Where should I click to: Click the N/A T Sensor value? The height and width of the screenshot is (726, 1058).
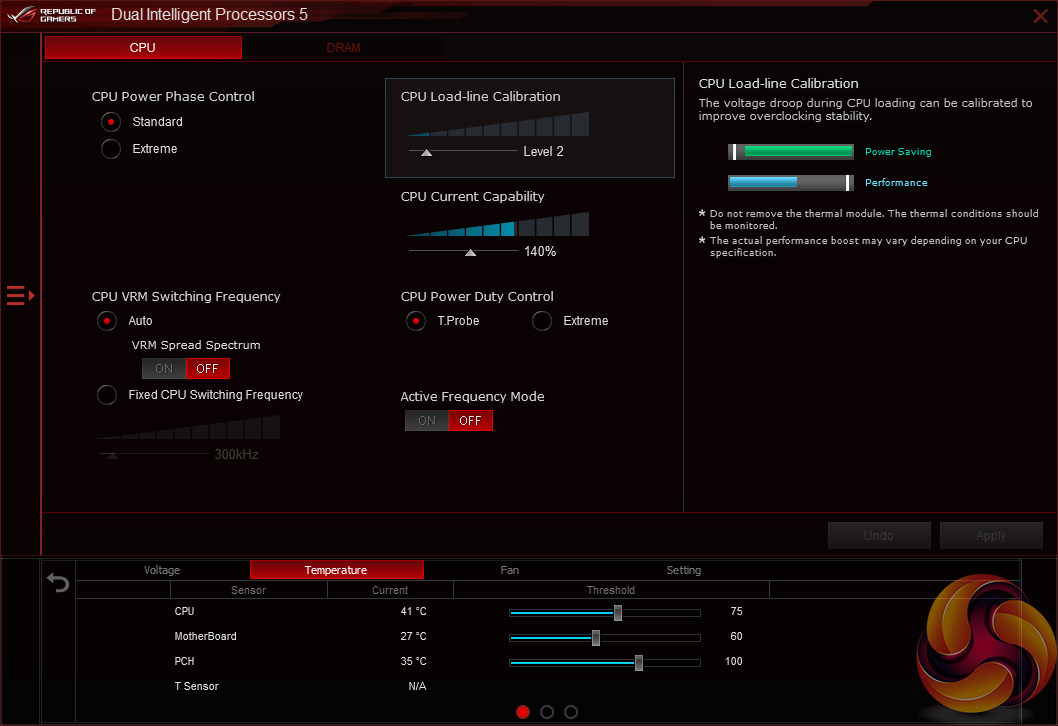point(417,686)
